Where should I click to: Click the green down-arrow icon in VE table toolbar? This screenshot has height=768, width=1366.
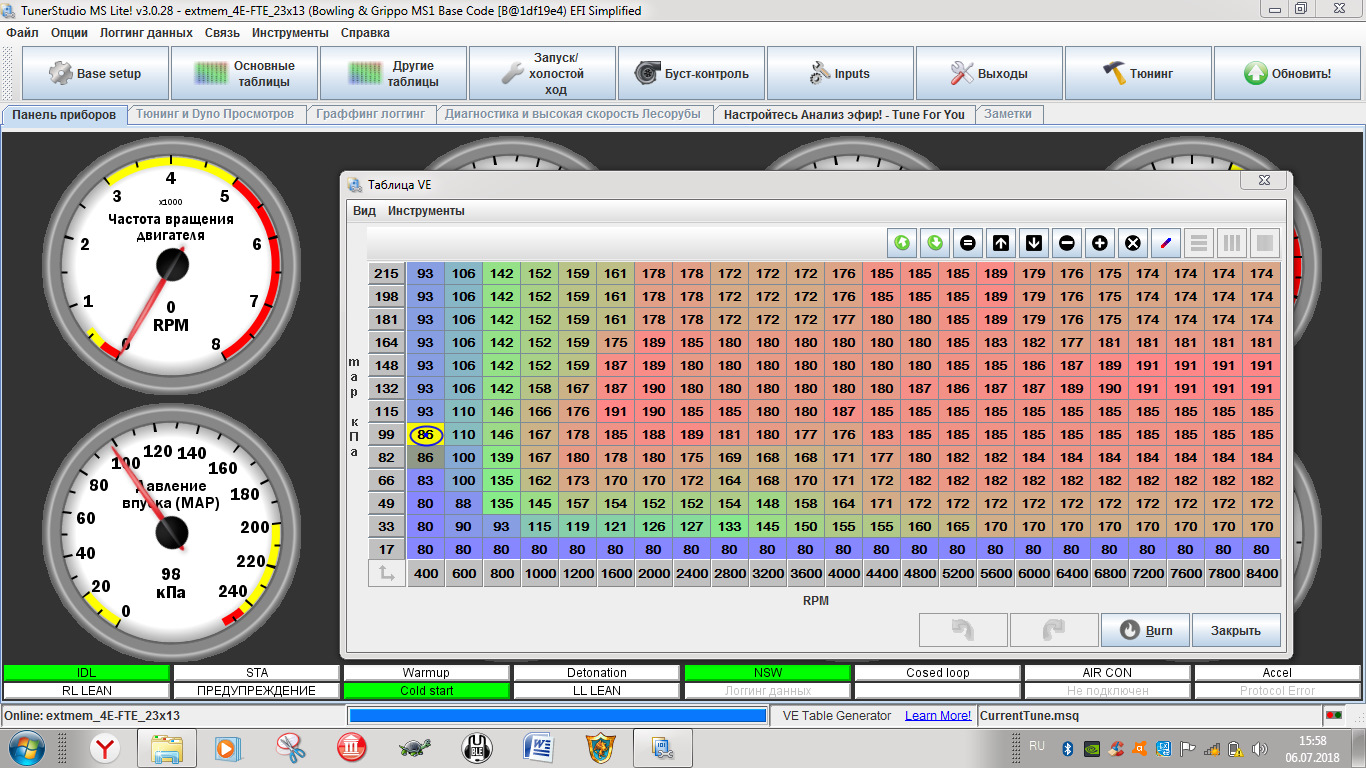pyautogui.click(x=935, y=242)
